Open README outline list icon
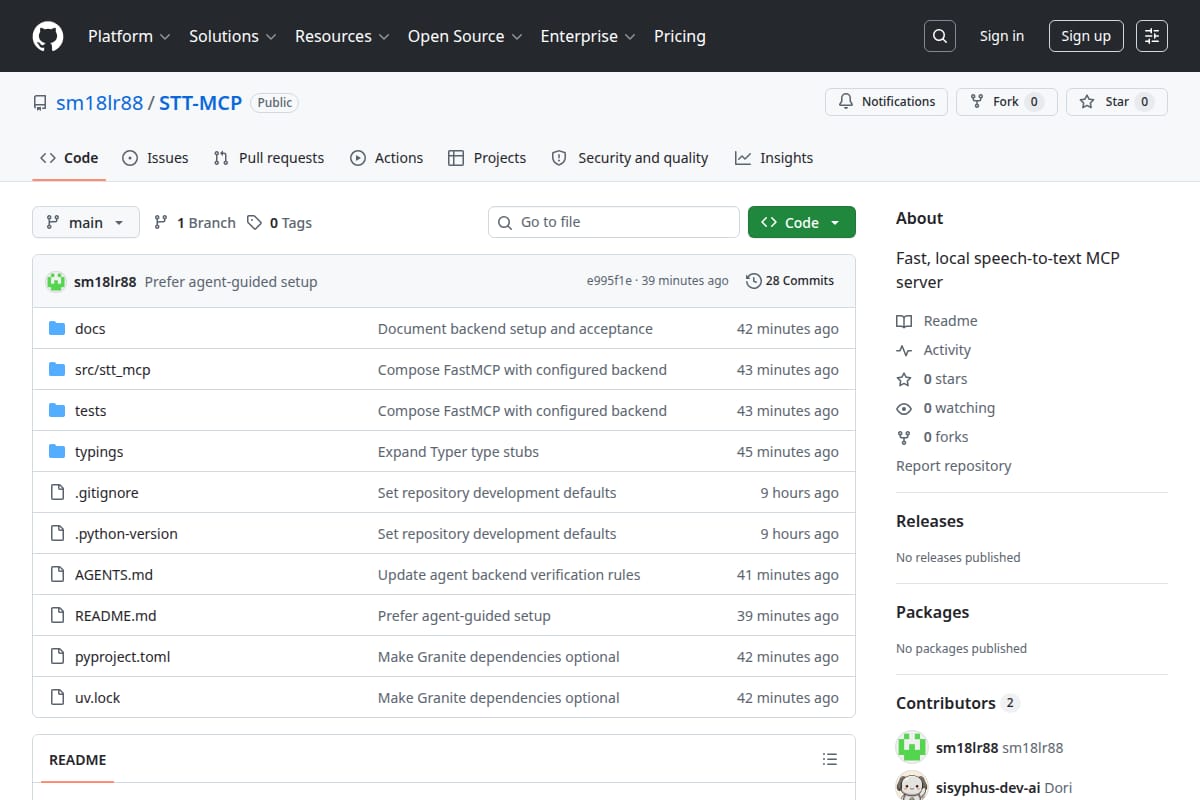Viewport: 1200px width, 800px height. [829, 760]
